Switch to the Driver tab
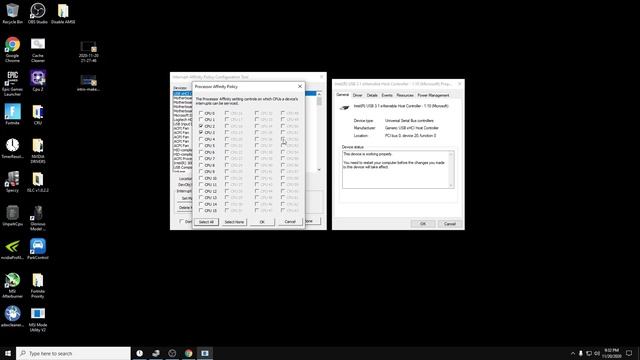640x360 pixels. [358, 95]
